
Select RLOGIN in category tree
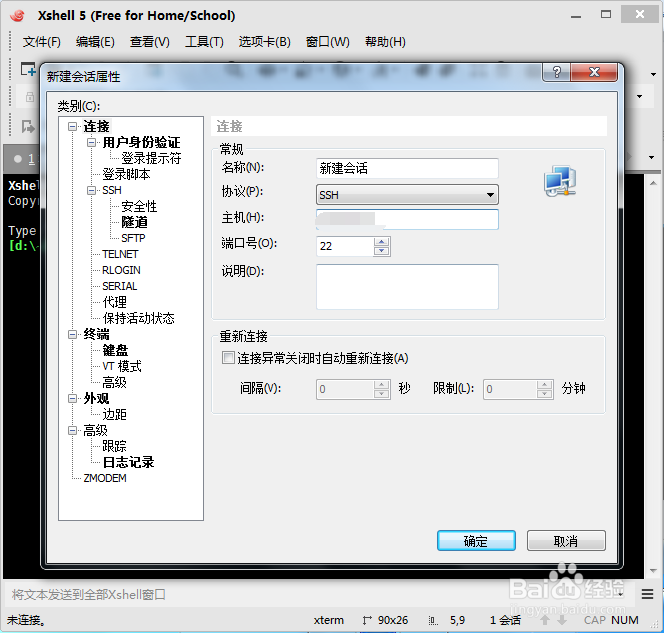pyautogui.click(x=121, y=270)
